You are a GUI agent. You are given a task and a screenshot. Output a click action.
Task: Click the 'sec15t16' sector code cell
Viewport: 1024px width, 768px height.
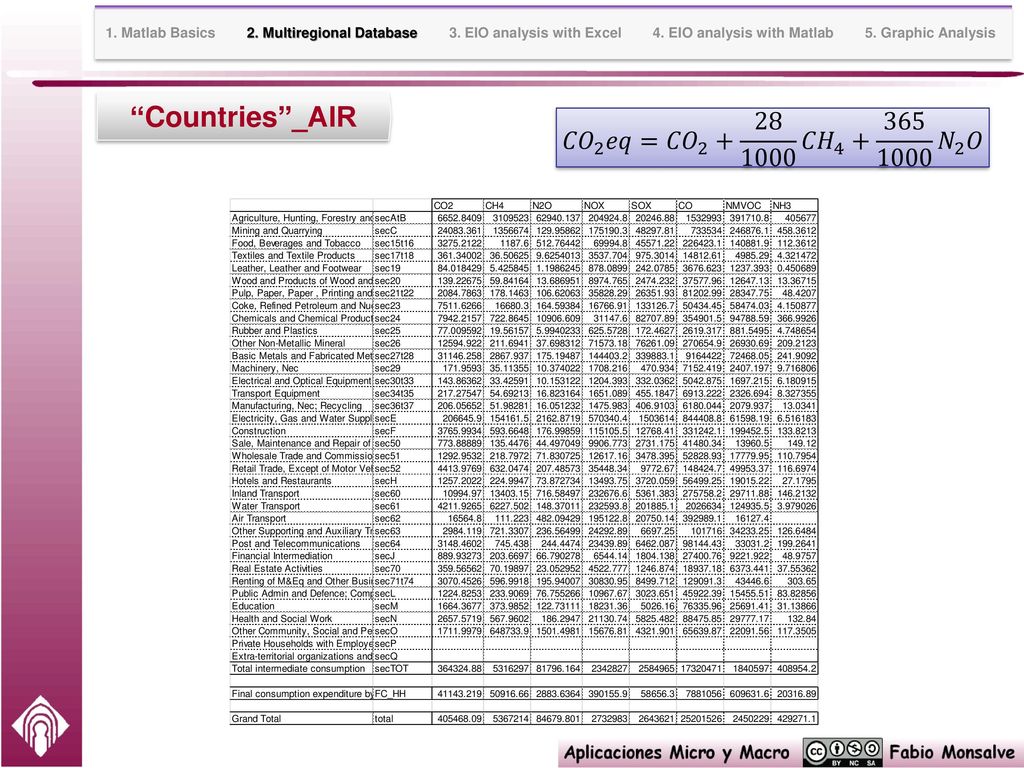click(x=402, y=243)
